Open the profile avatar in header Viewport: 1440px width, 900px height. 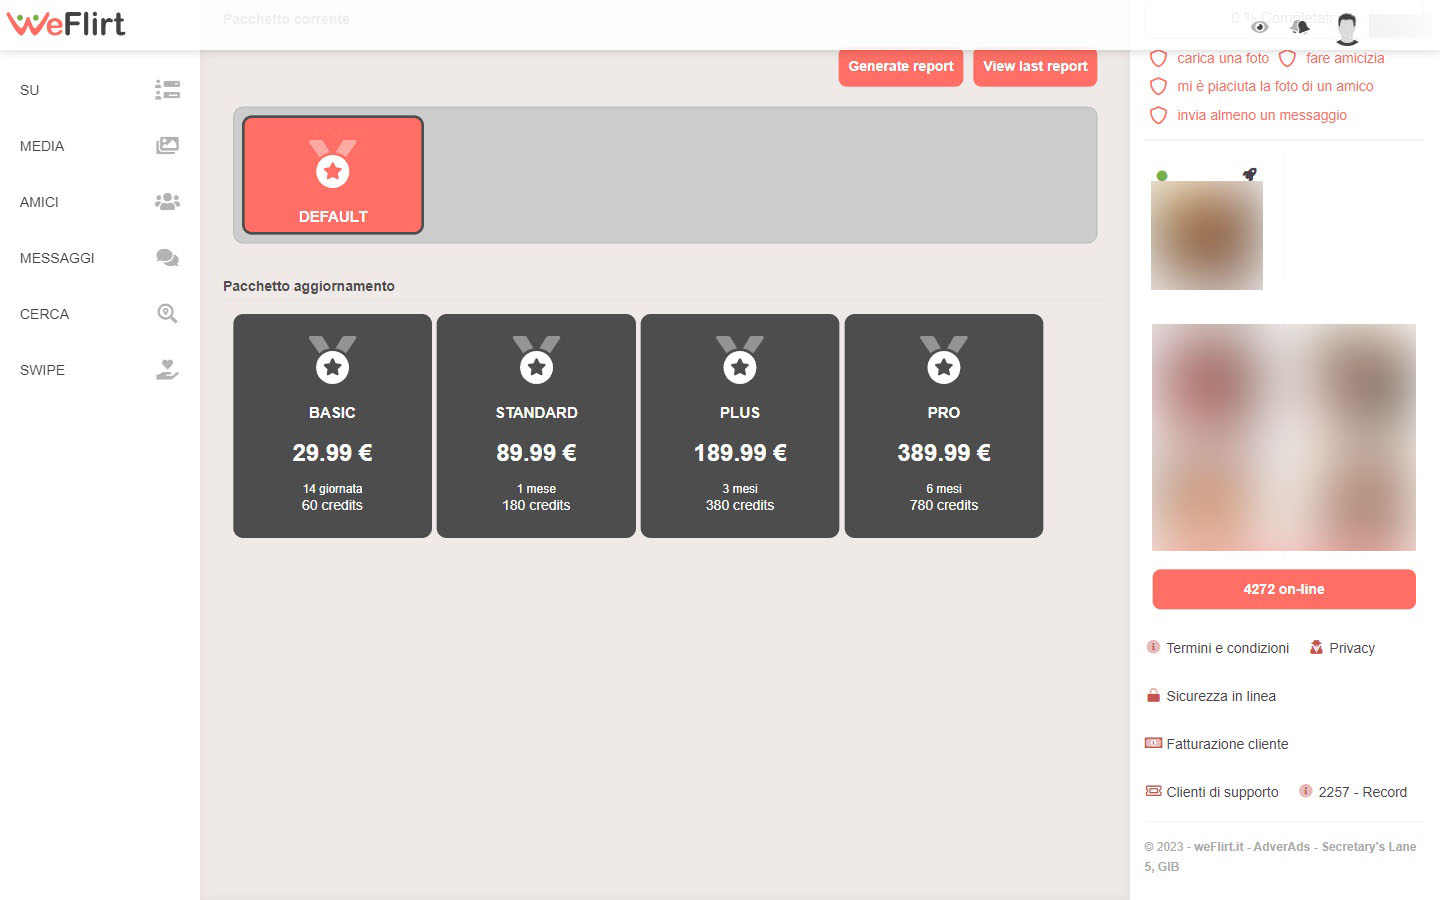click(1347, 28)
